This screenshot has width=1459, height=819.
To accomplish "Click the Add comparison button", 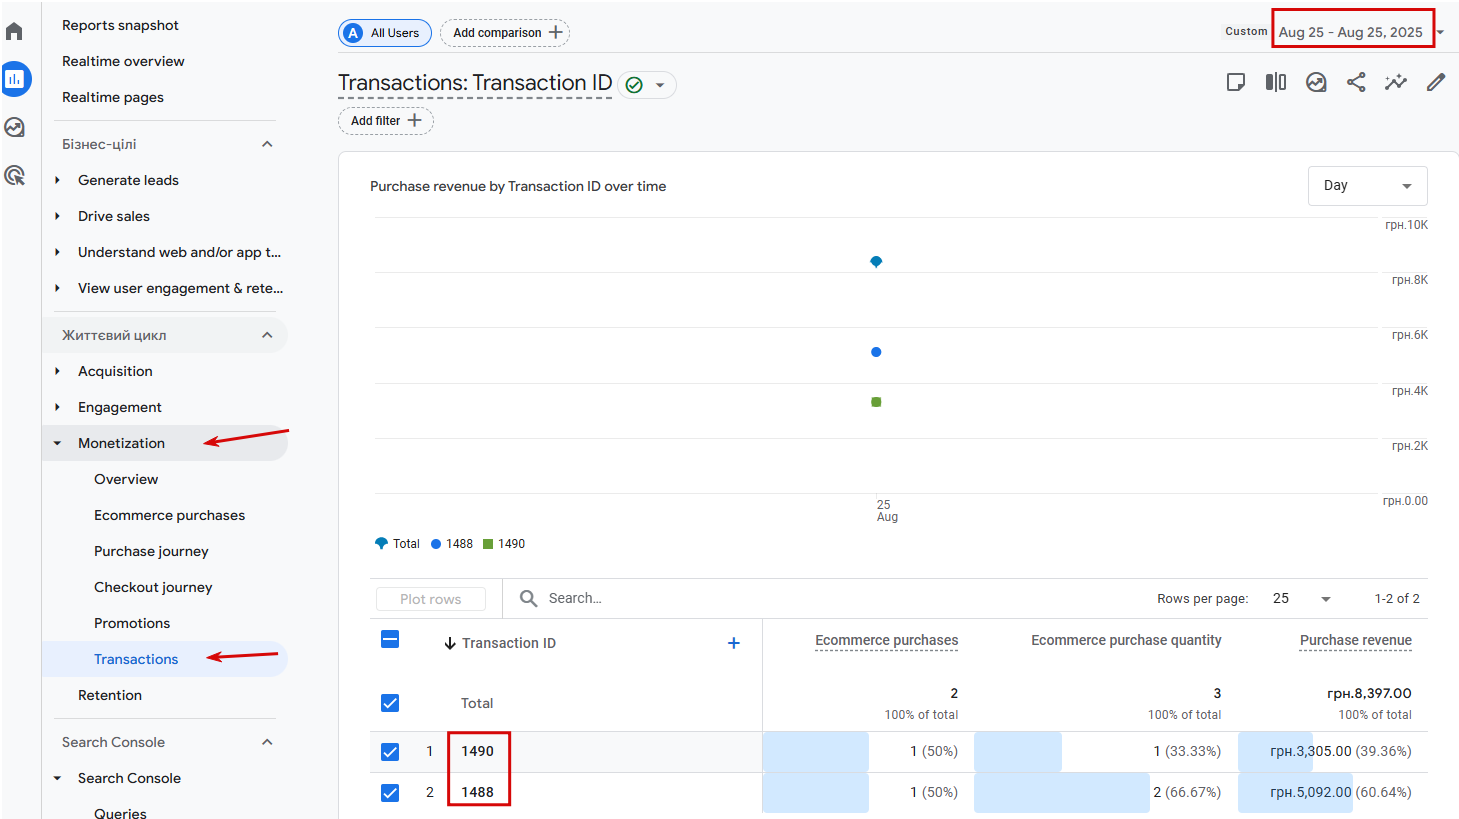I will coord(505,33).
